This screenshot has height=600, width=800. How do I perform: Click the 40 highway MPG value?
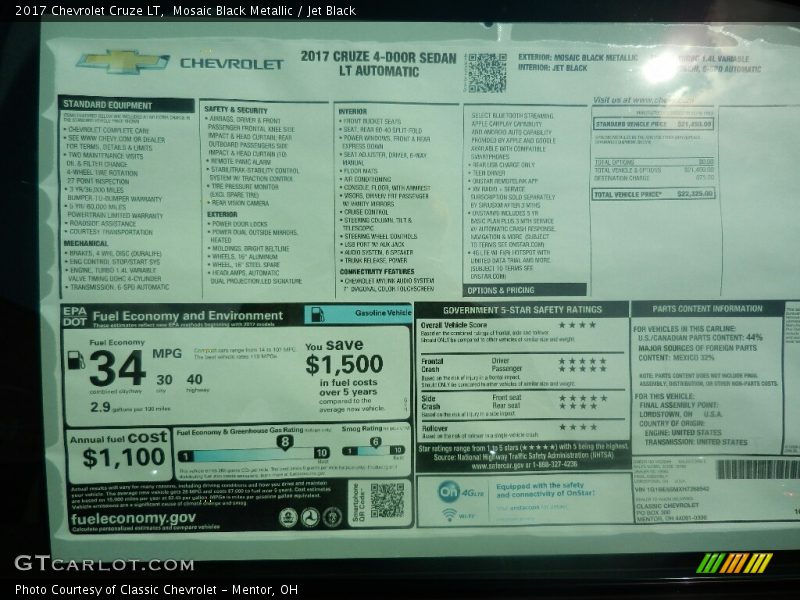(x=194, y=380)
